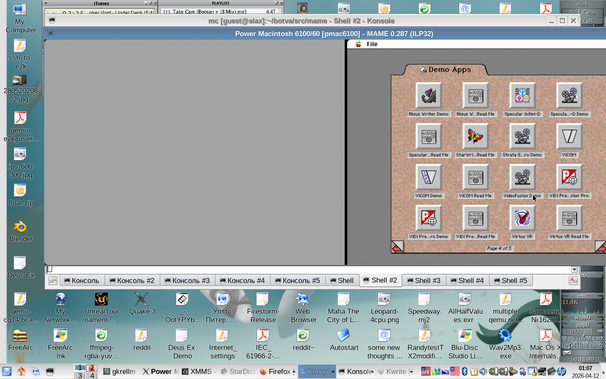Open the Specular Infini-D Demo projector icon
Screen dimensions: 606x379
click(569, 95)
